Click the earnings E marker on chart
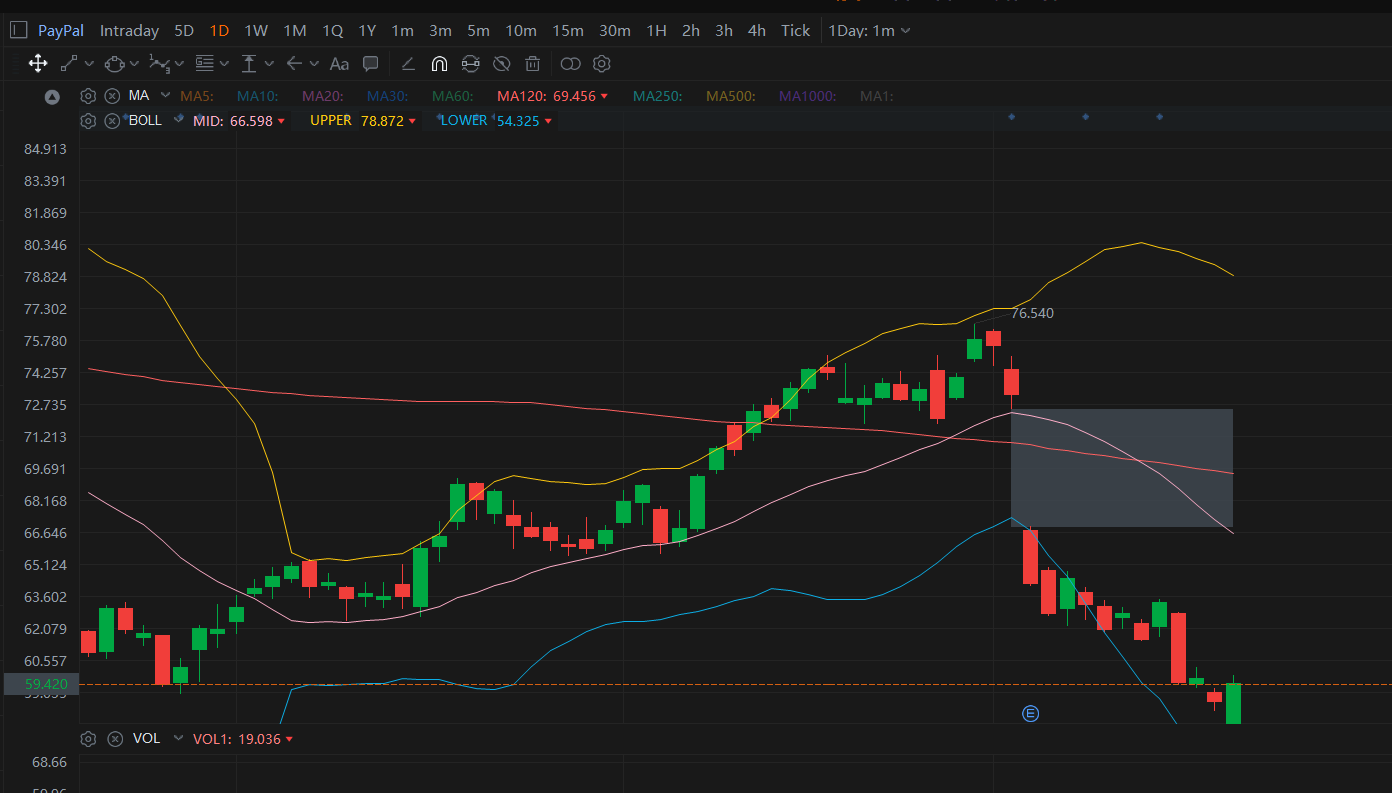The image size is (1392, 793). click(1031, 713)
